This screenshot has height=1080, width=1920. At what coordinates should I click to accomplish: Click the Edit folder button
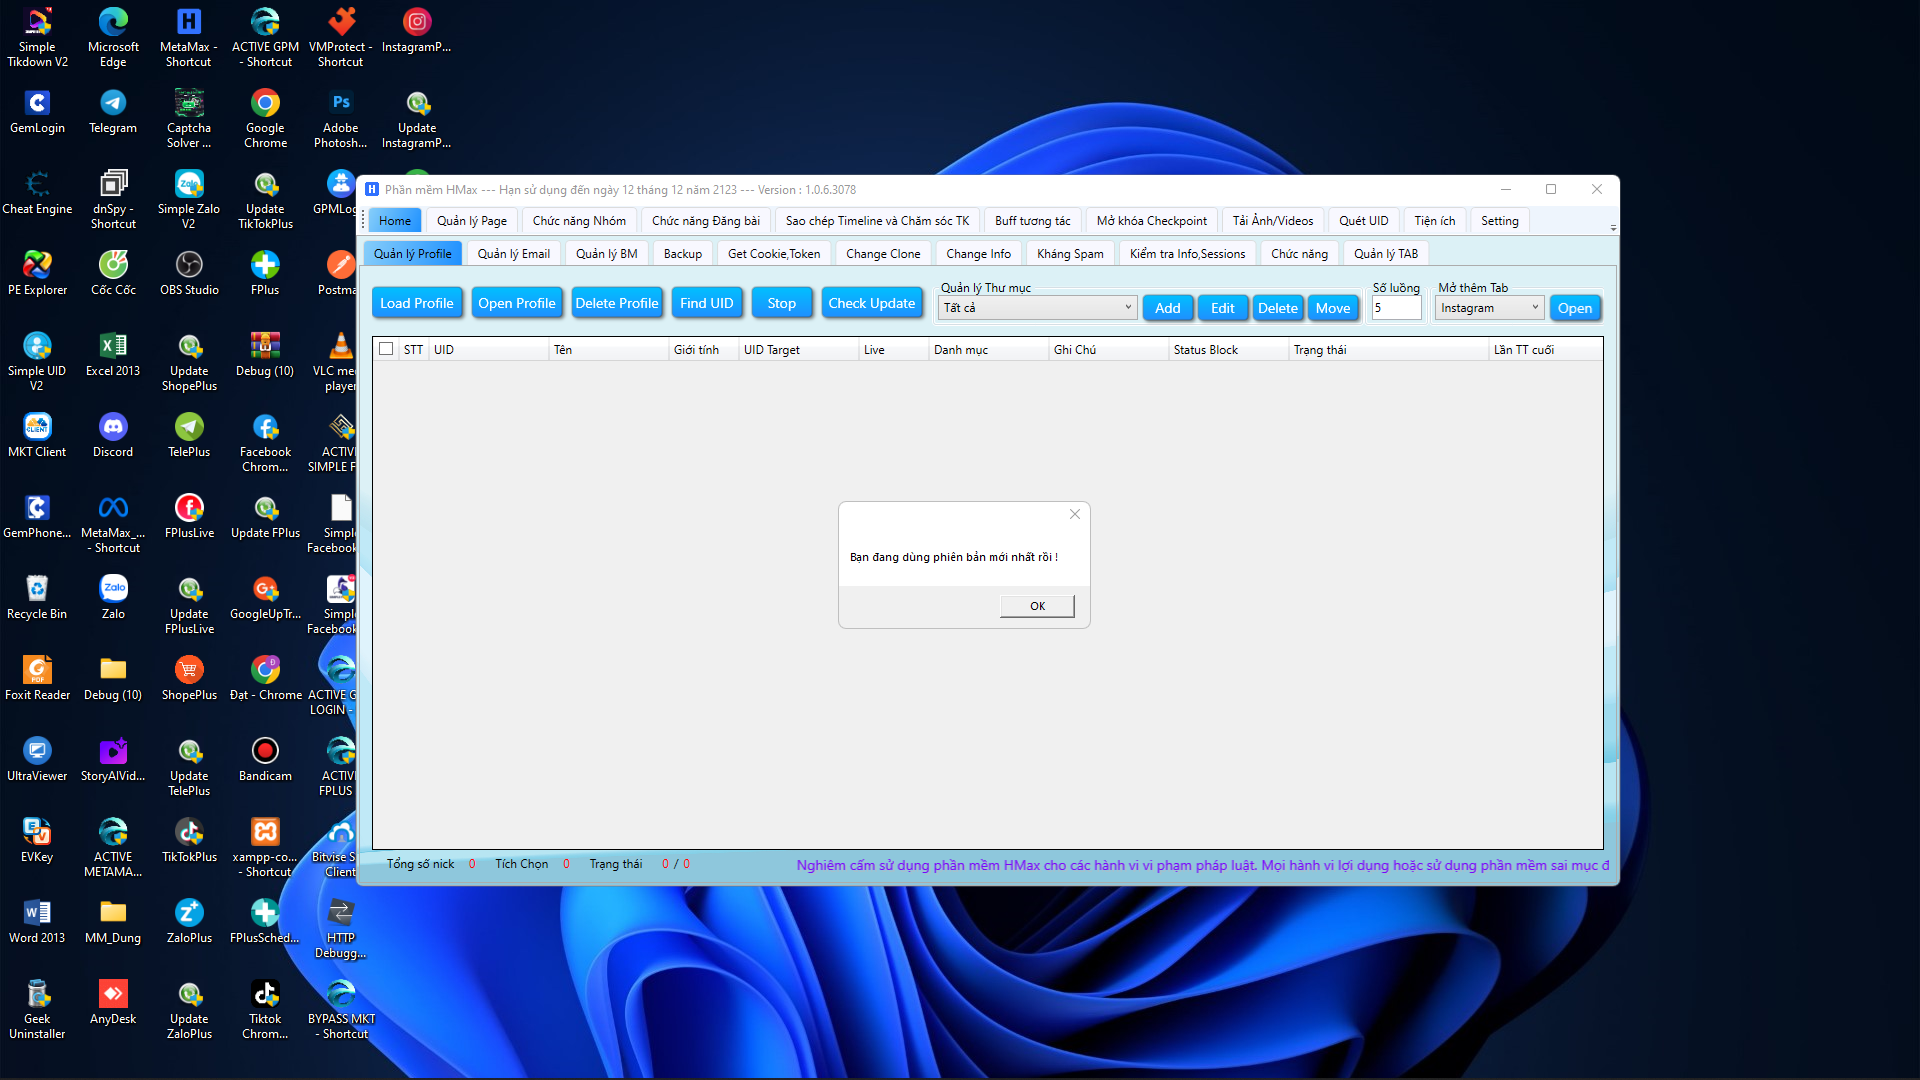(1223, 308)
